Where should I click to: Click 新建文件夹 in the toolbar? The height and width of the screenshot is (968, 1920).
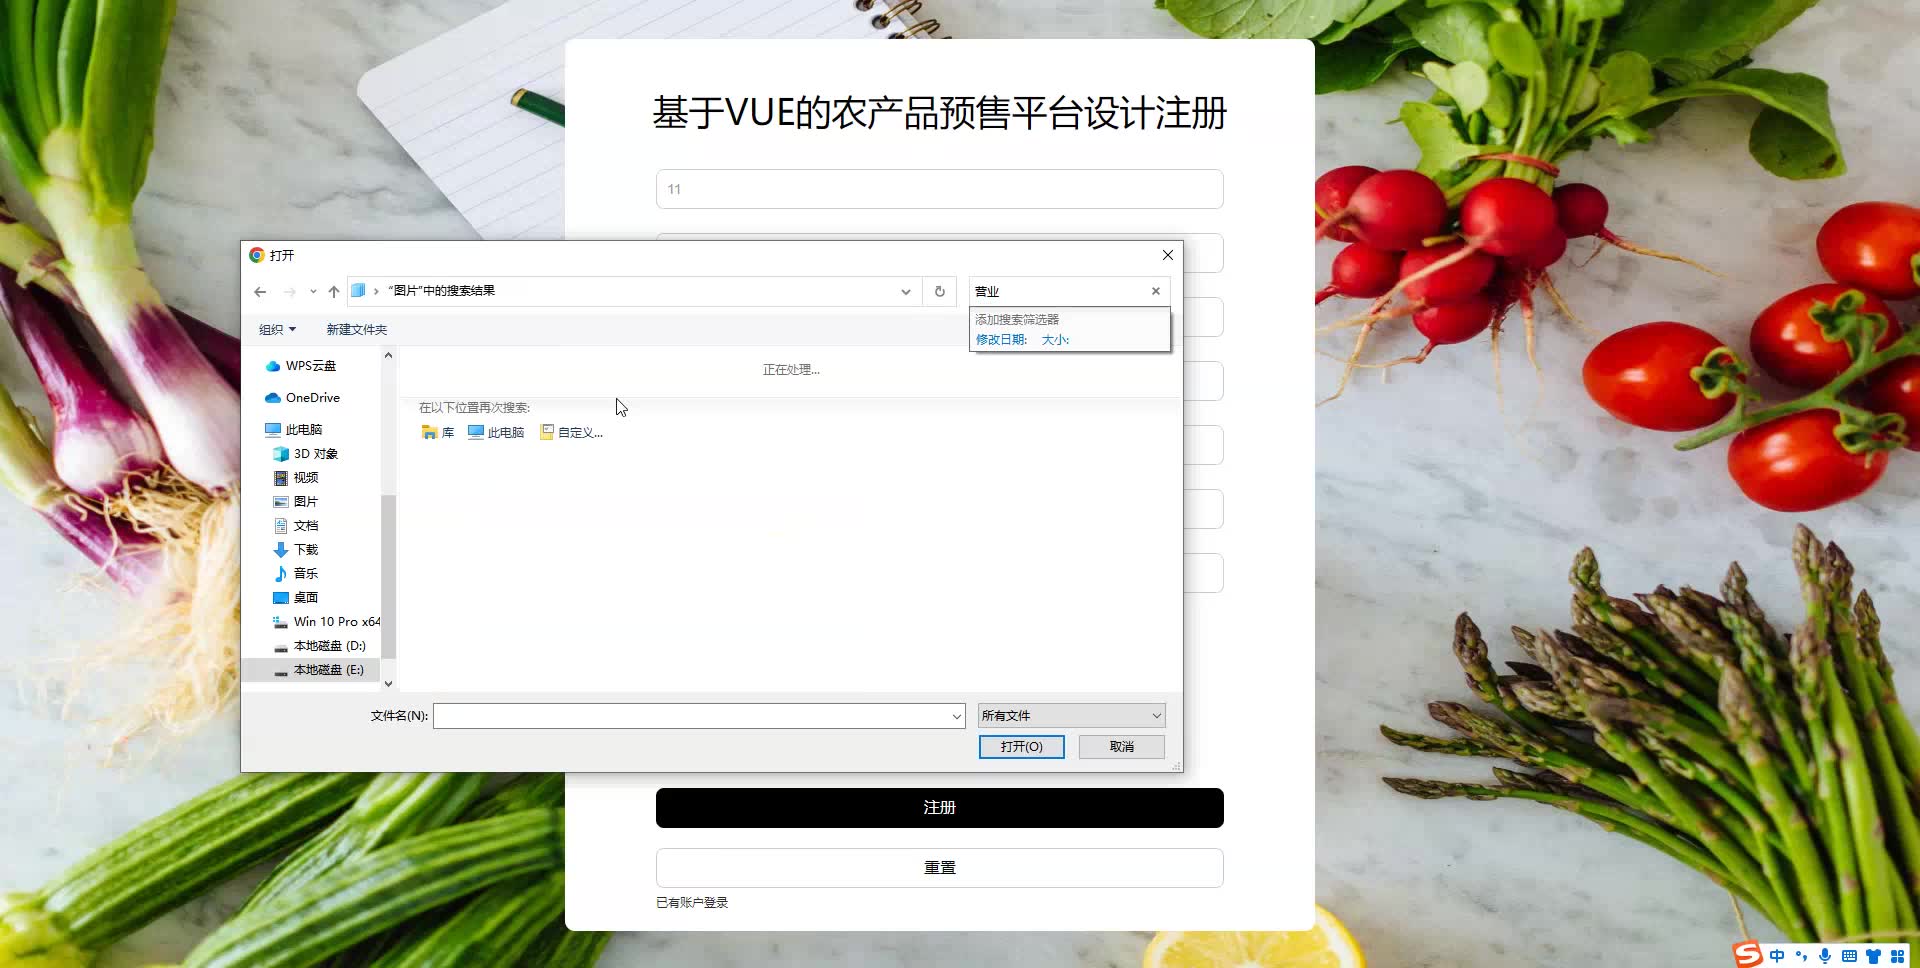point(356,330)
